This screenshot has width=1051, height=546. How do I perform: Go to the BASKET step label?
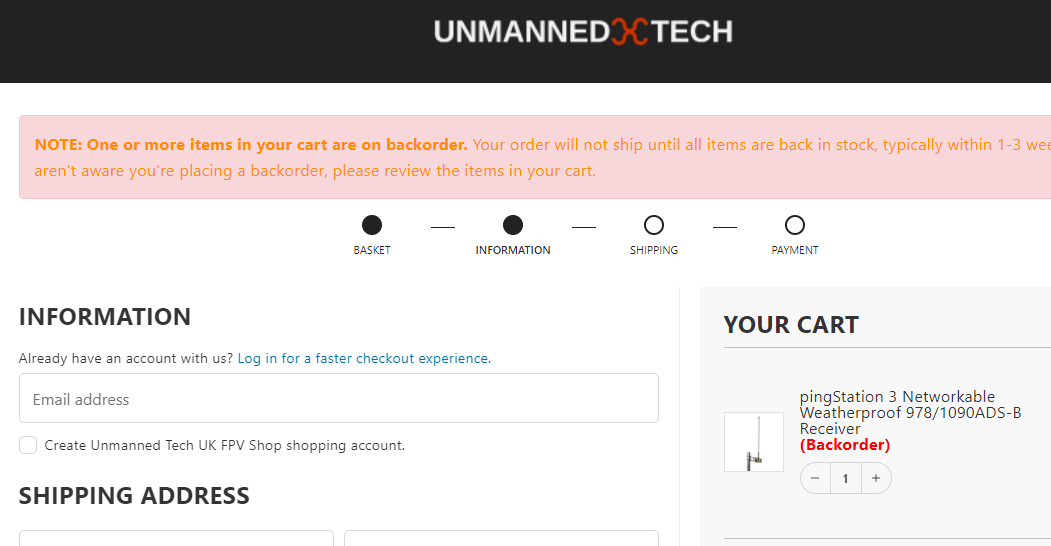[x=372, y=250]
